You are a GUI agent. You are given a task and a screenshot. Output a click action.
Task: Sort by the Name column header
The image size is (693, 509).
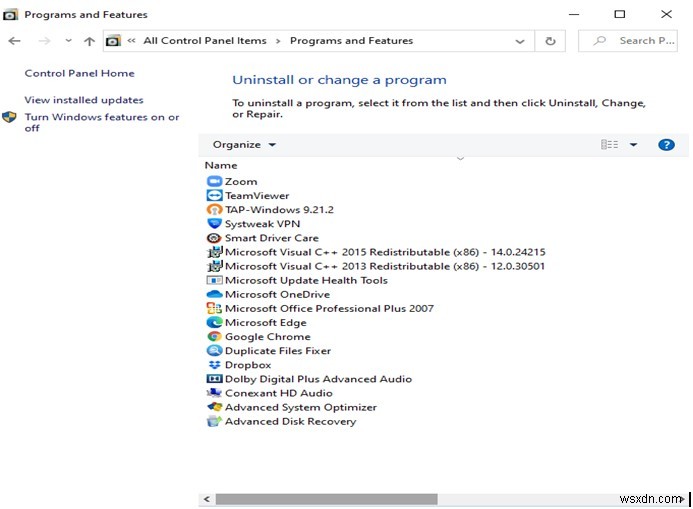(x=221, y=165)
